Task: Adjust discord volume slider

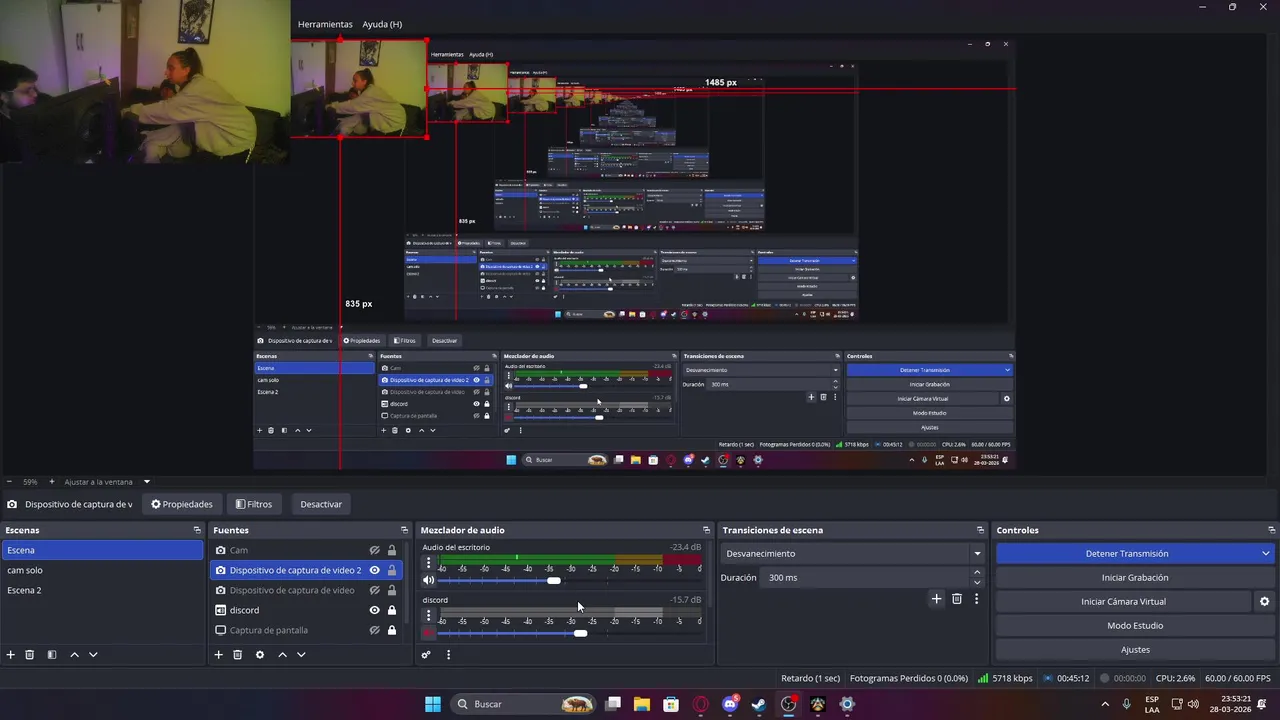Action: 581,633
